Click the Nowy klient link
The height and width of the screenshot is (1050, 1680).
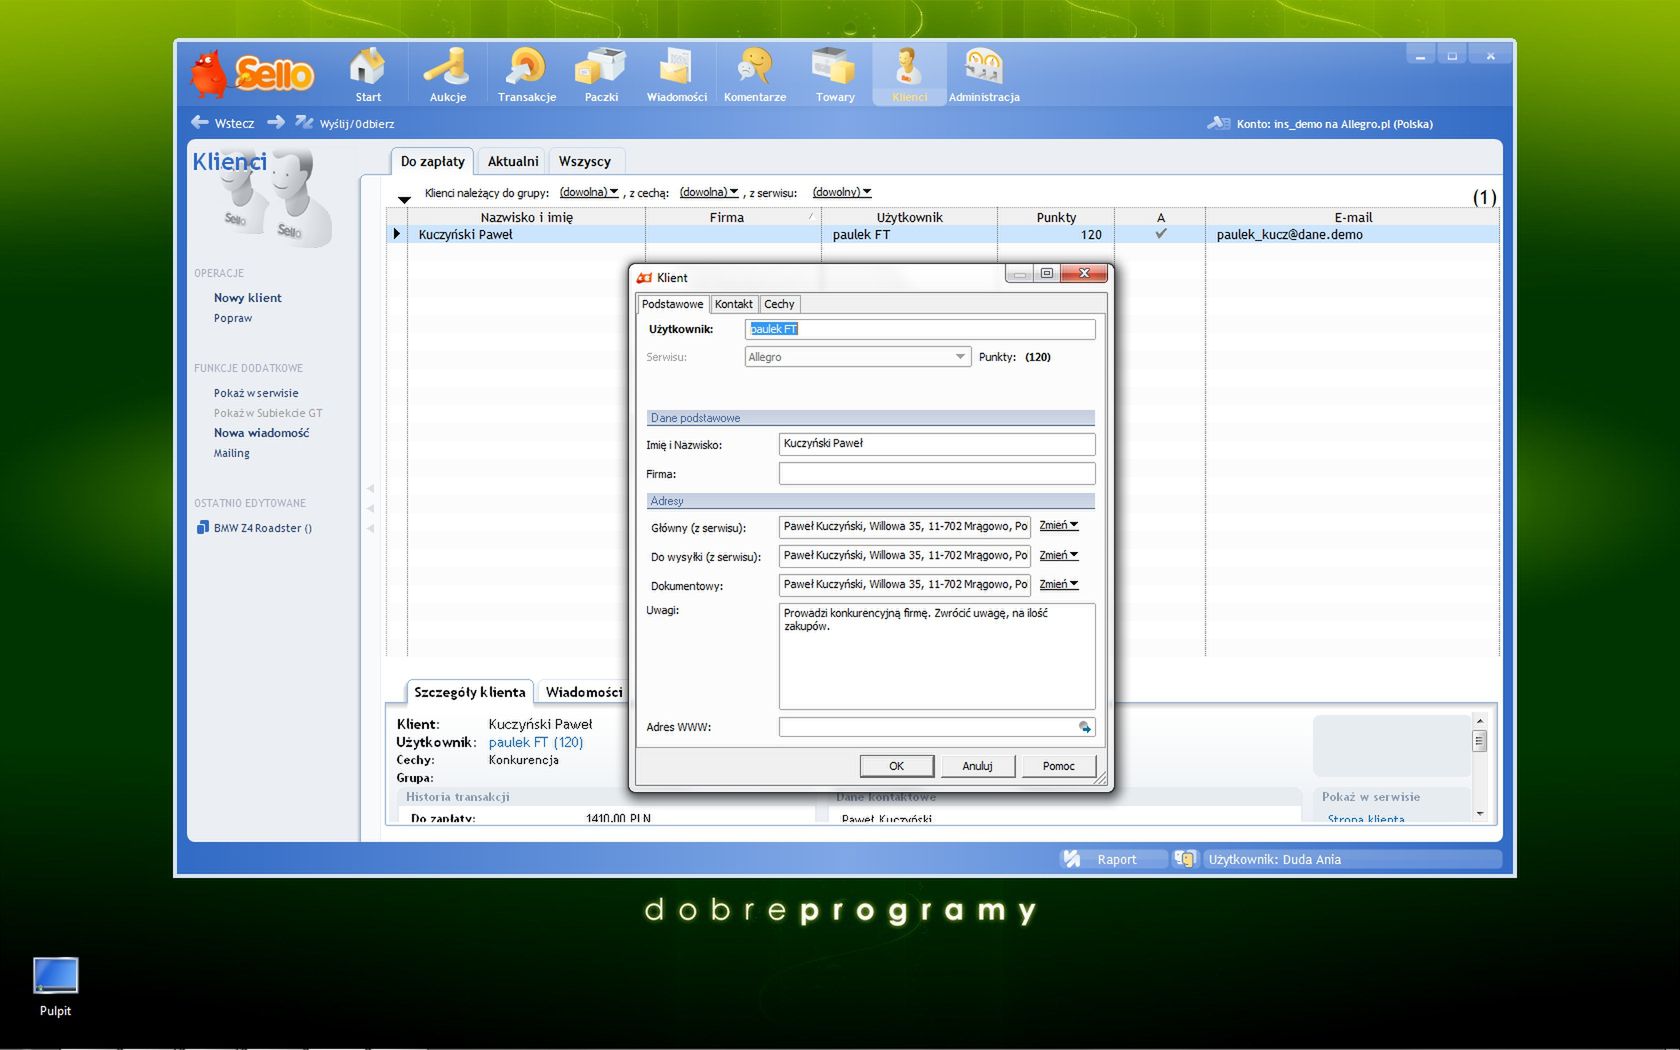pyautogui.click(x=247, y=298)
